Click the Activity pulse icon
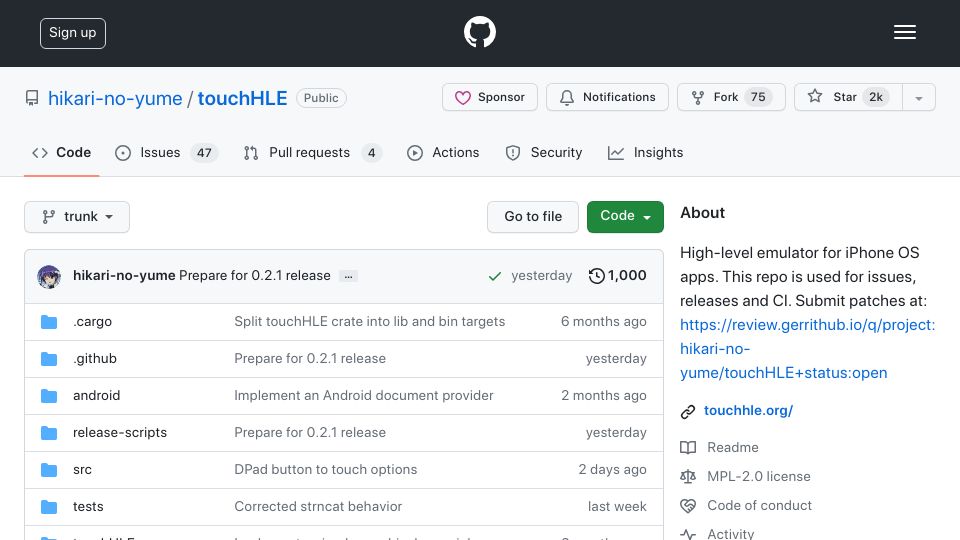The image size is (960, 540). pyautogui.click(x=688, y=534)
